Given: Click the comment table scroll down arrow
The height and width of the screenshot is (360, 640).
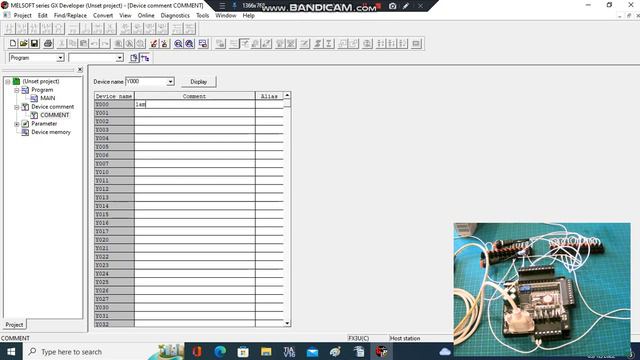Looking at the screenshot, I should coord(287,323).
